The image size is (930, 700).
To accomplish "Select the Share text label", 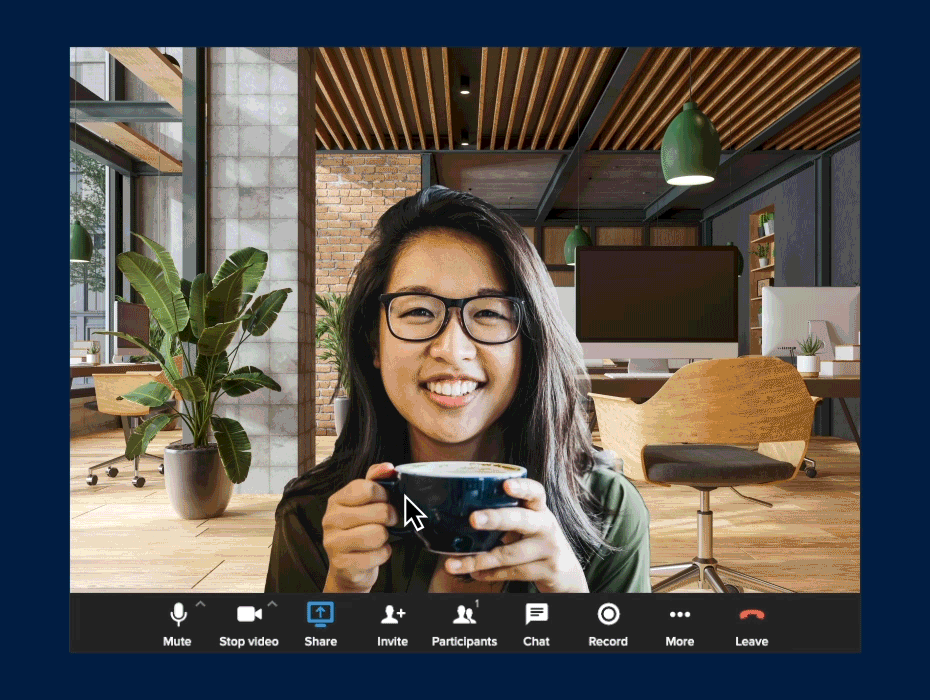I will tap(320, 641).
